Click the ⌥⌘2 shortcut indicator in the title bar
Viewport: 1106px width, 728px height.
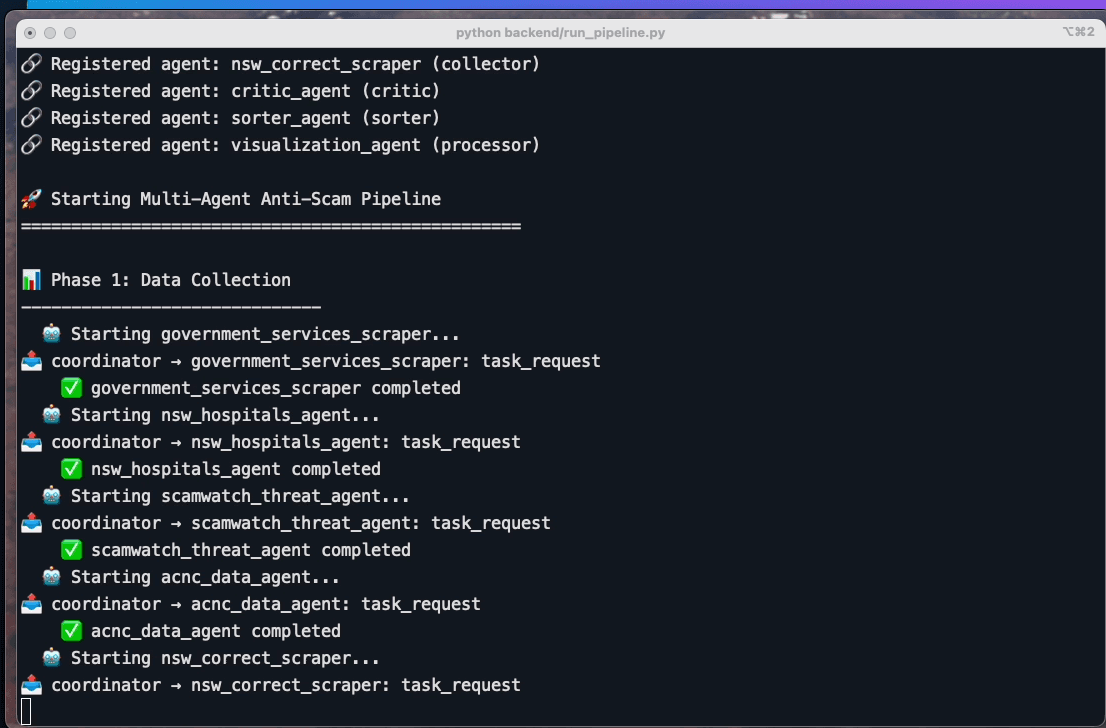click(1077, 32)
